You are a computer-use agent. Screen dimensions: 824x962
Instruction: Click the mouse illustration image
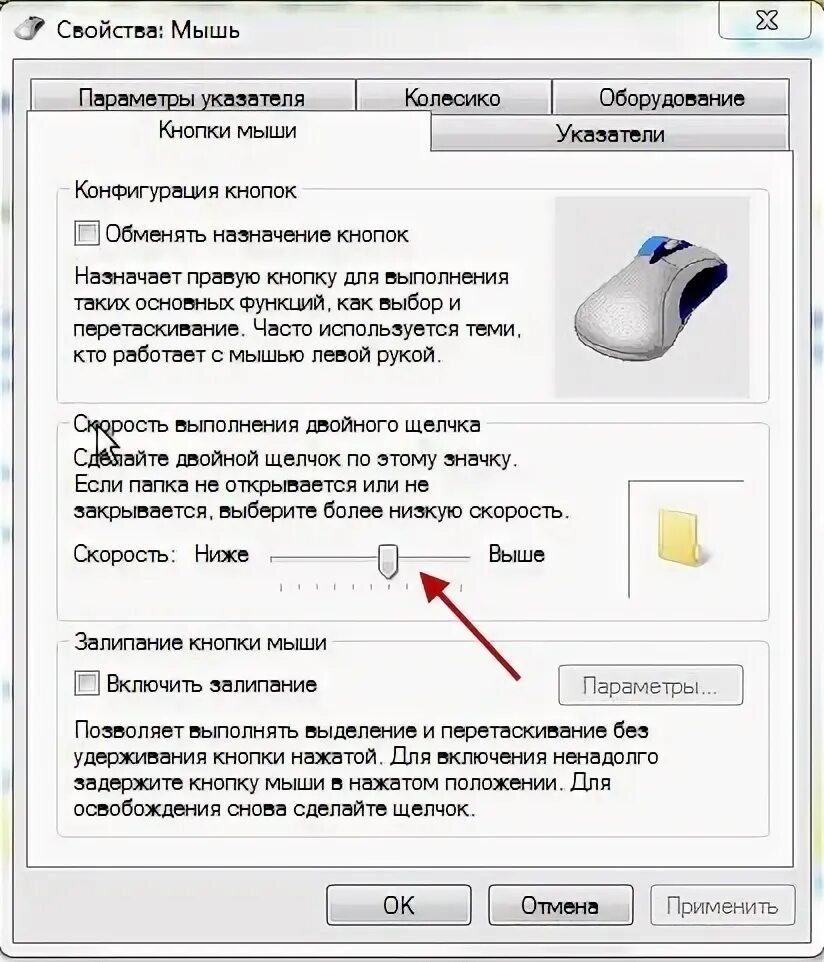click(x=652, y=296)
